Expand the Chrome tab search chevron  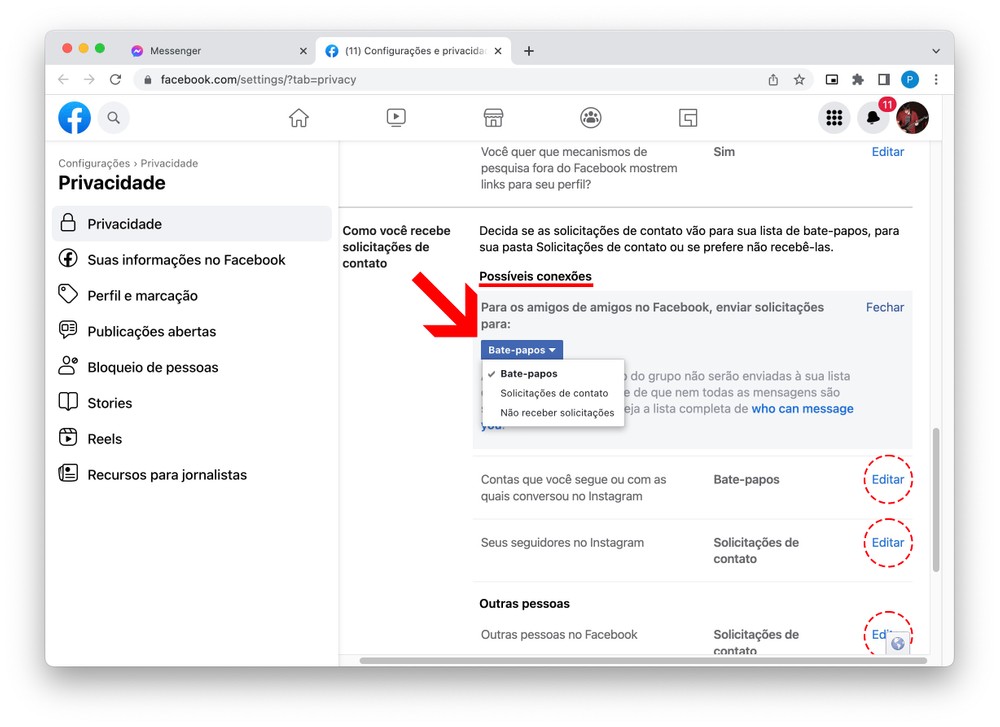point(936,50)
